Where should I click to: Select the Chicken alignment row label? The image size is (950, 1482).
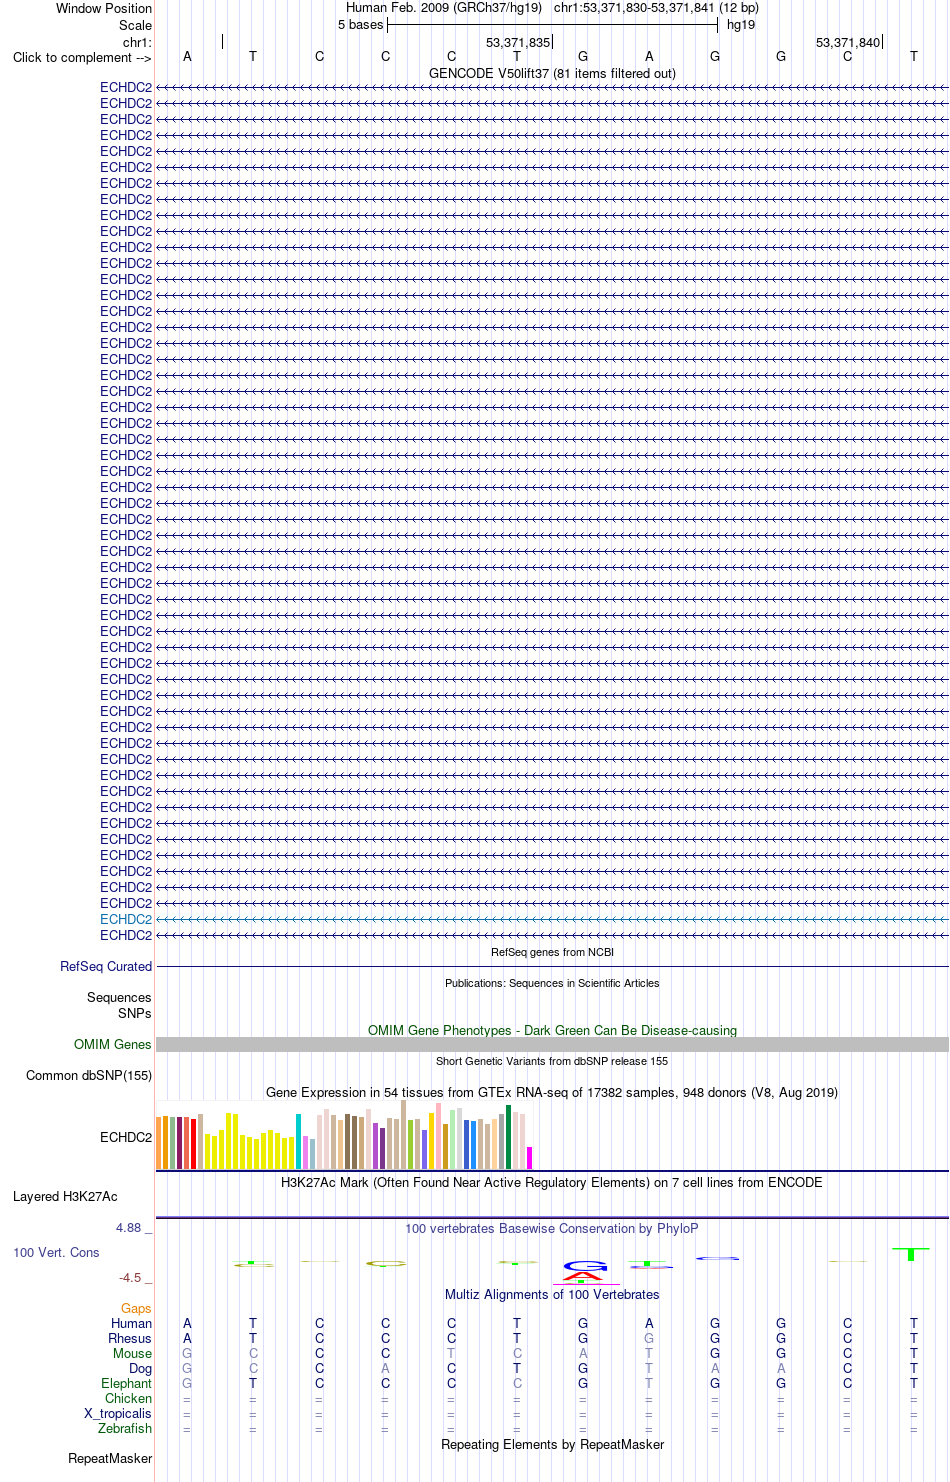point(129,1398)
